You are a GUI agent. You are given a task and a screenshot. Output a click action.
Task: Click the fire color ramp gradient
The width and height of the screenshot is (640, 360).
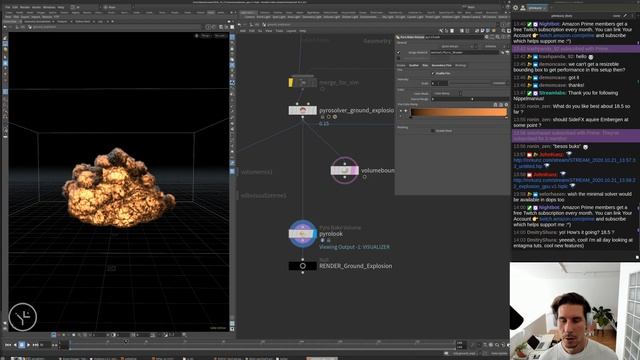coord(458,112)
